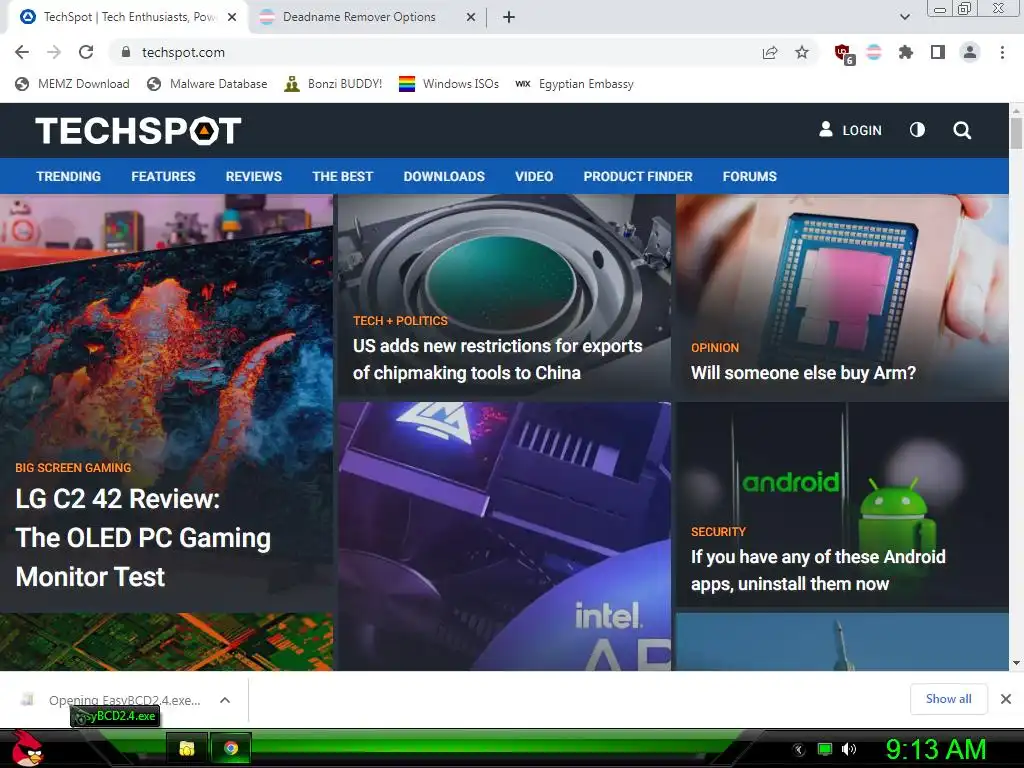The height and width of the screenshot is (768, 1024).
Task: Click the OPINION category label
Action: pyautogui.click(x=715, y=347)
